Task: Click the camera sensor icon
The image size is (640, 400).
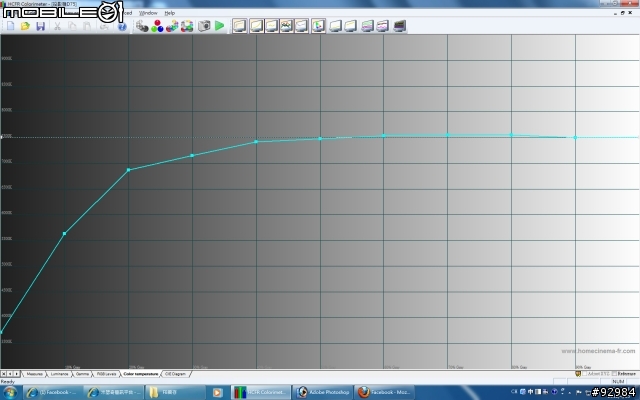Action: 204,26
